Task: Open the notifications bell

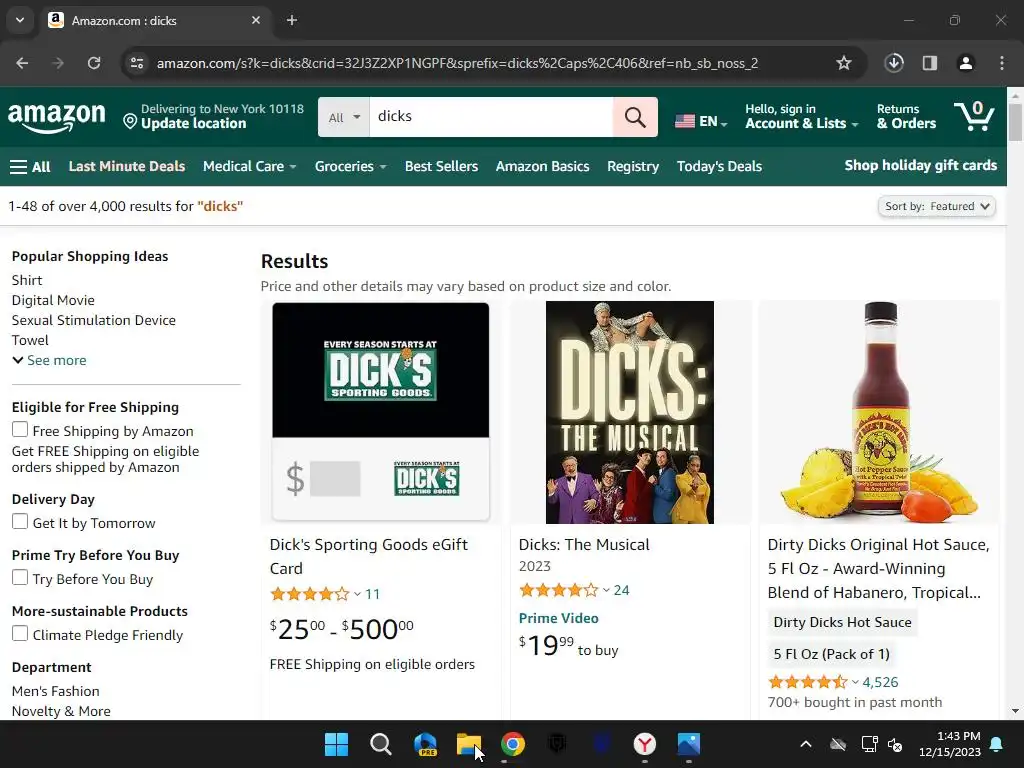Action: click(997, 744)
